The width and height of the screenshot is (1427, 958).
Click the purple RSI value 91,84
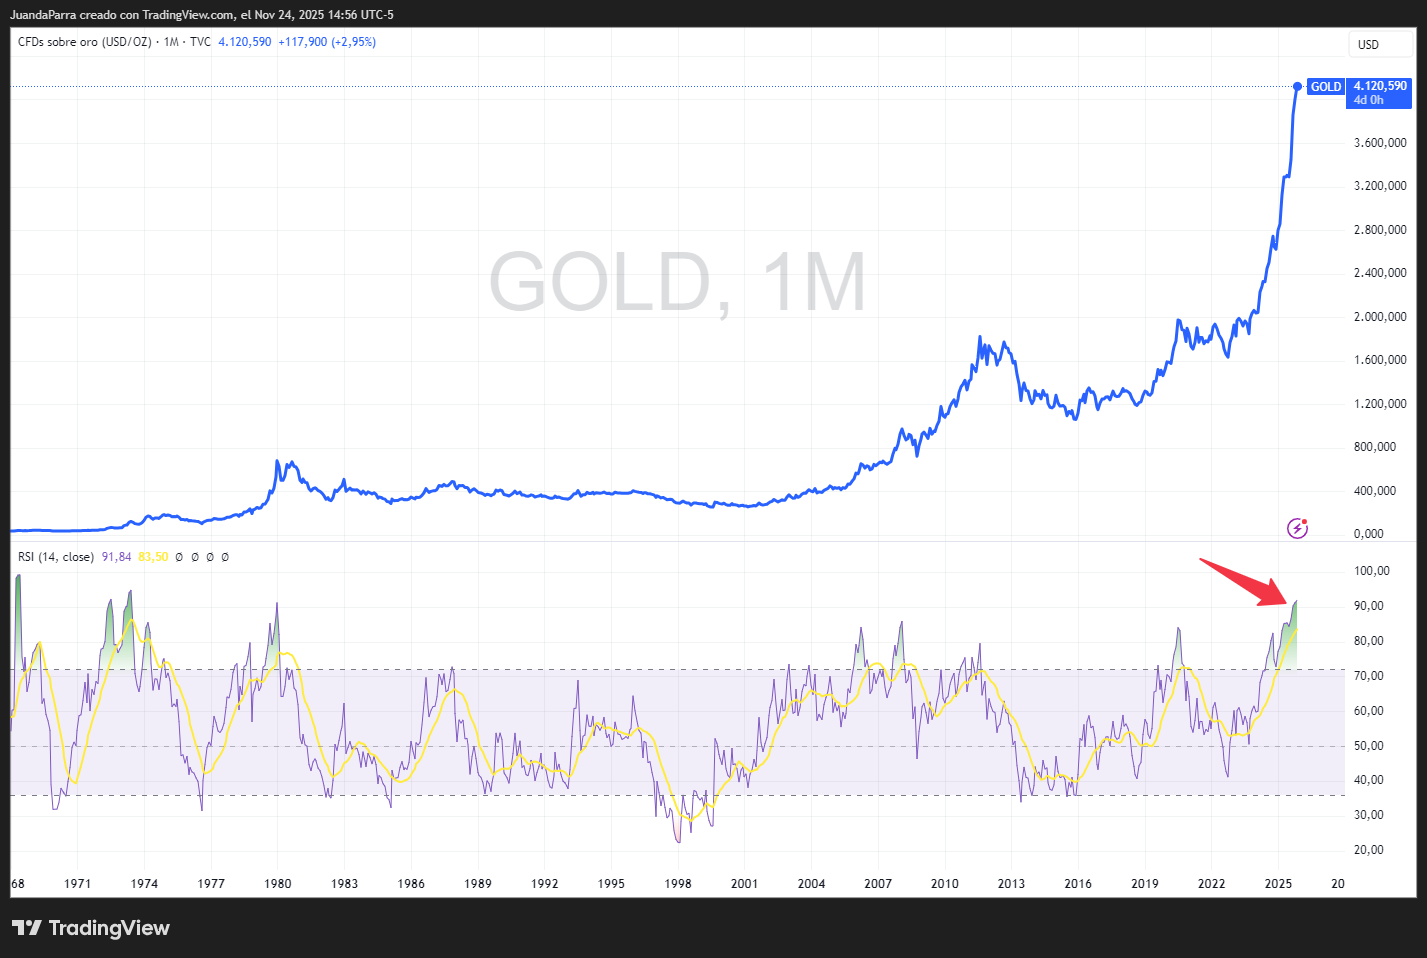(116, 557)
